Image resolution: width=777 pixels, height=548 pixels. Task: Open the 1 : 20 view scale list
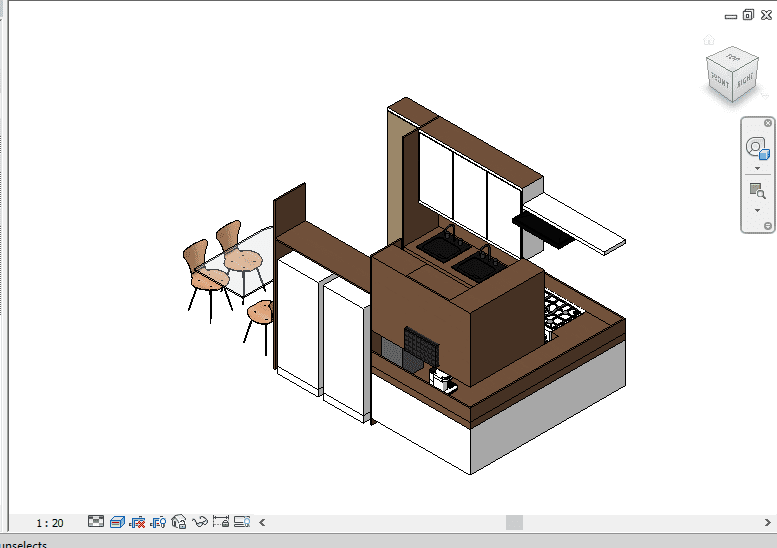[50, 523]
